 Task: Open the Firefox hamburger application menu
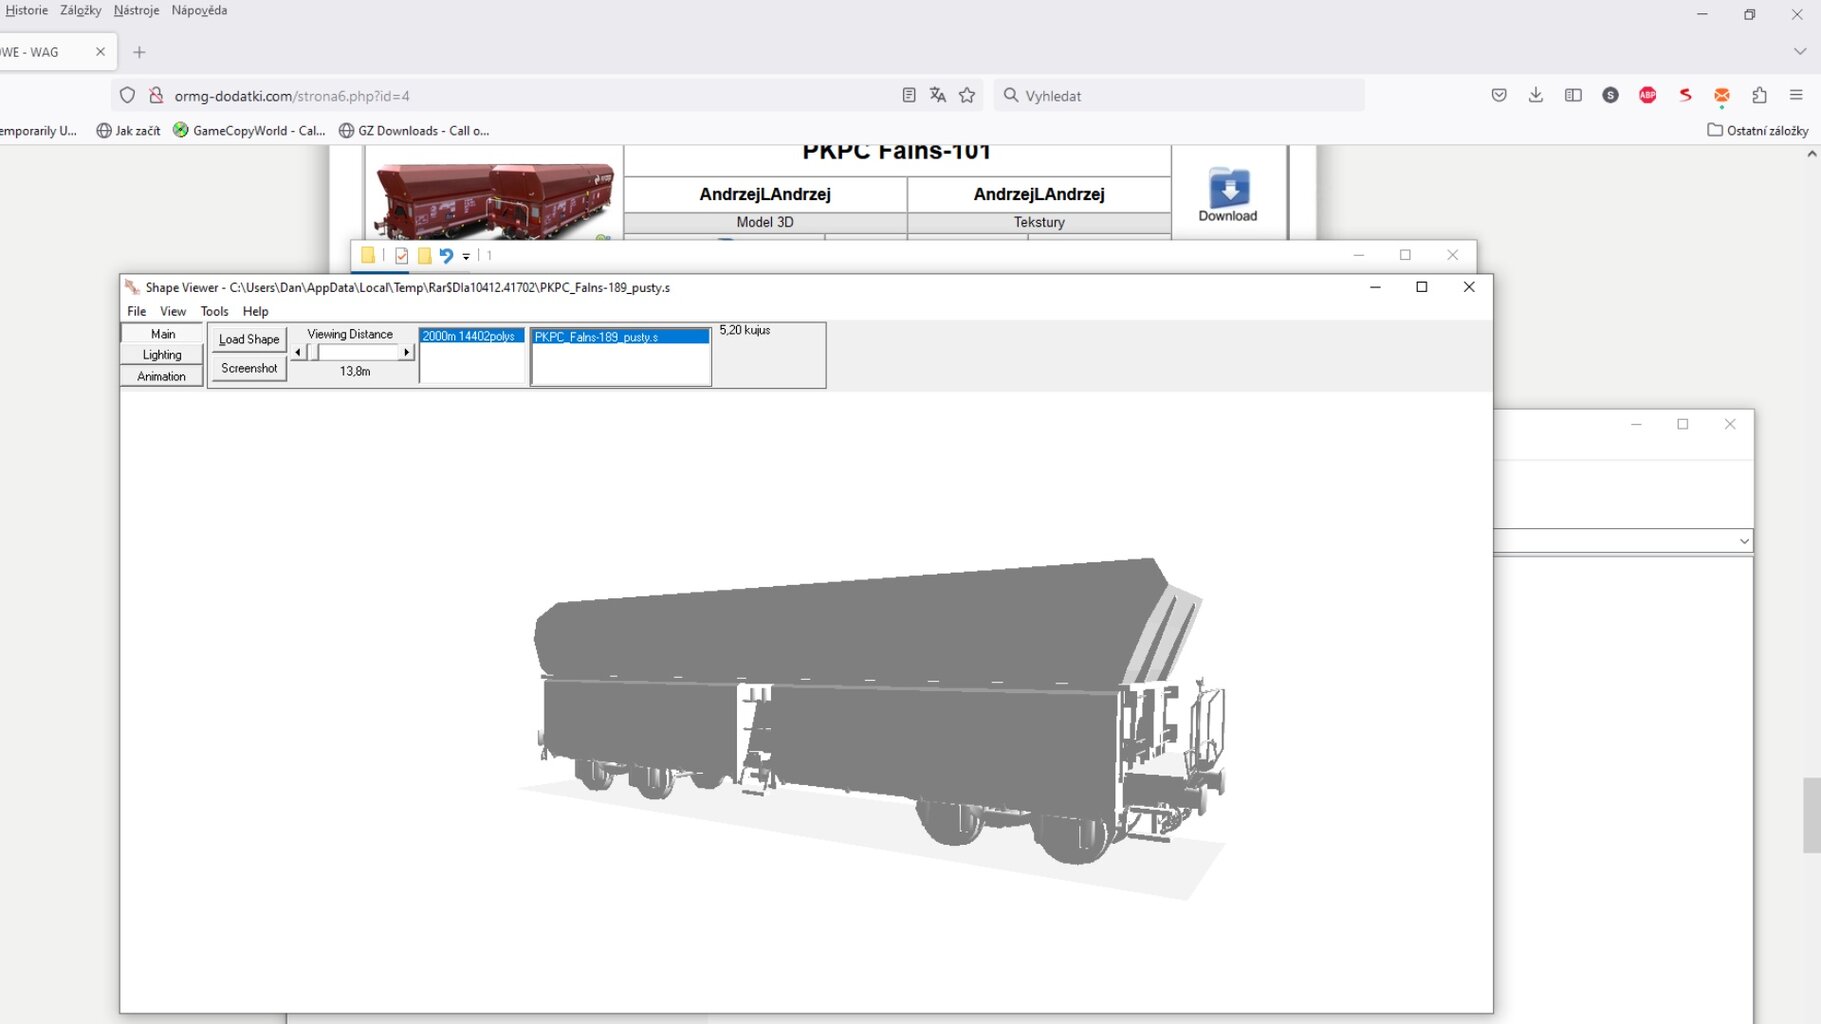(x=1796, y=95)
